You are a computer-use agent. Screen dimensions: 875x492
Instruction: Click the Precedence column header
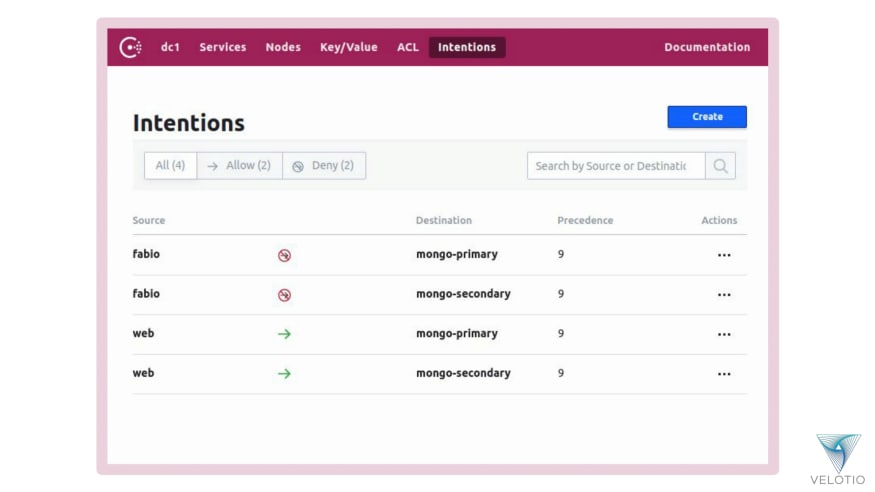click(x=585, y=220)
